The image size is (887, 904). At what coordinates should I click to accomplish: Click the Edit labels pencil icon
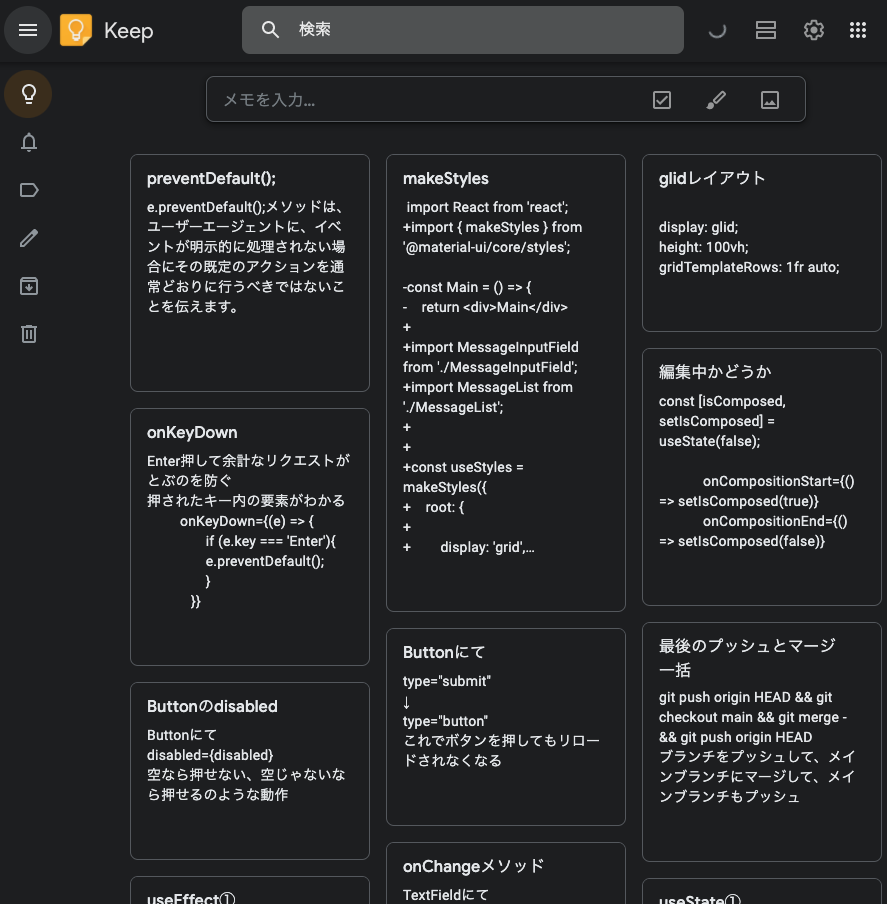[28, 238]
